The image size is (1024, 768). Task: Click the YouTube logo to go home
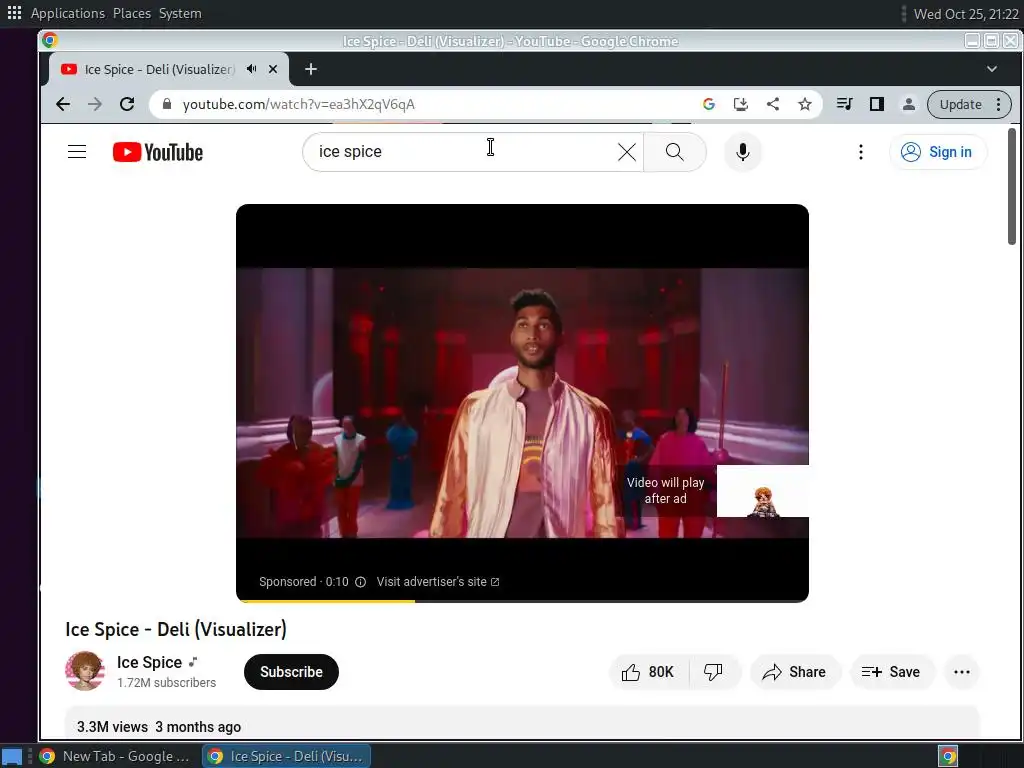click(157, 152)
